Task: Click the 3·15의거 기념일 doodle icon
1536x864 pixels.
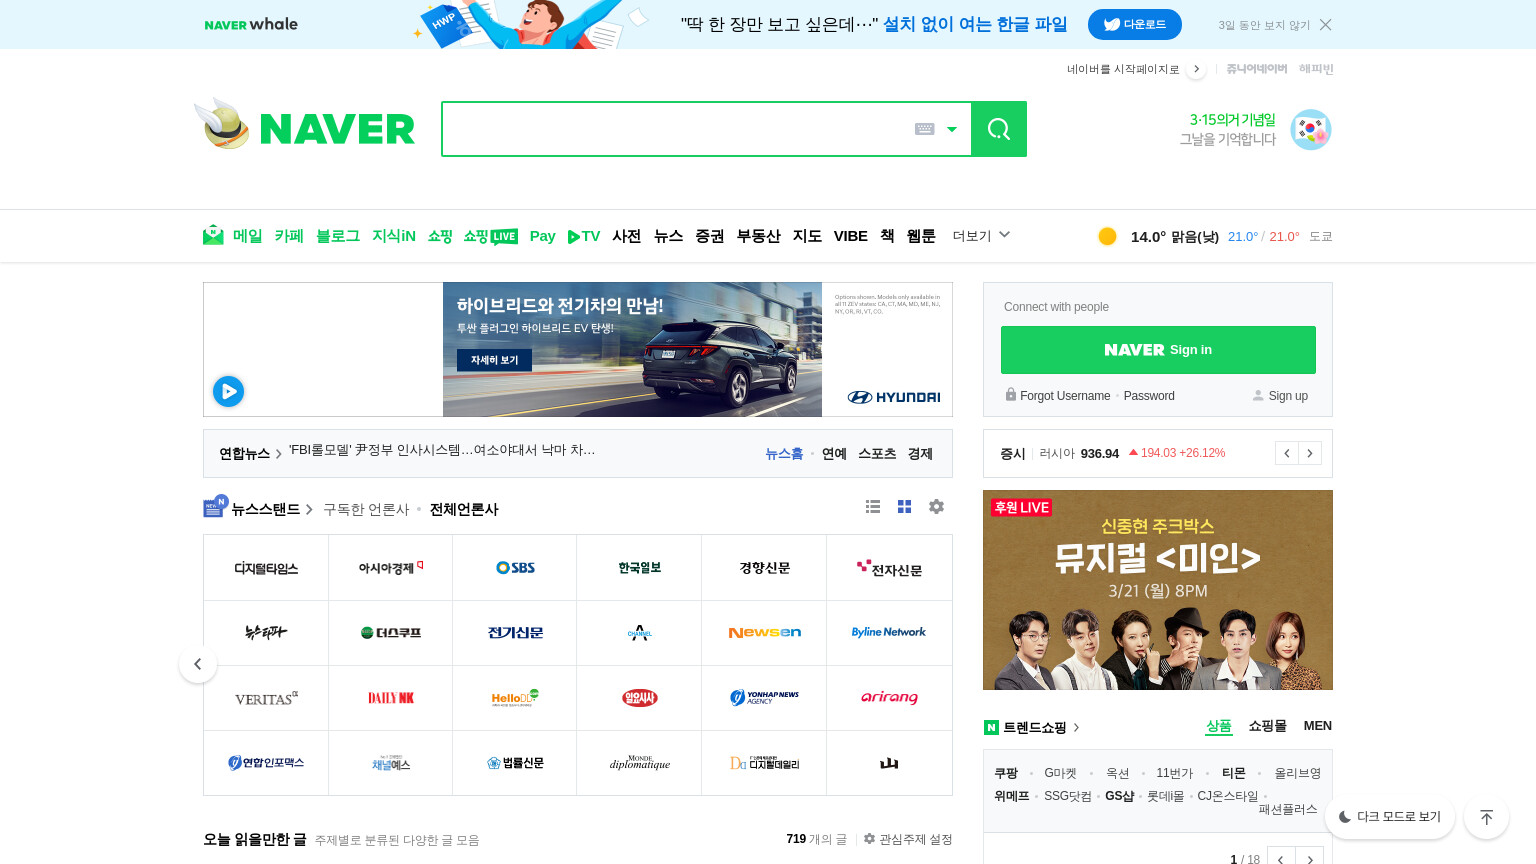Action: click(x=1310, y=130)
